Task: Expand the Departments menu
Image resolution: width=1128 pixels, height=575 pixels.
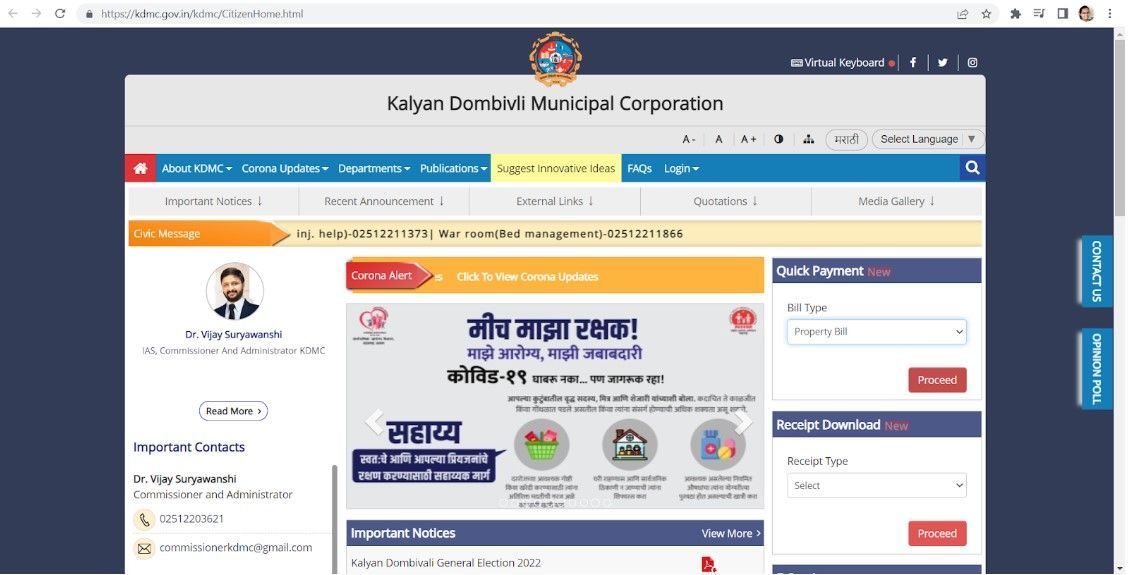Action: click(374, 168)
